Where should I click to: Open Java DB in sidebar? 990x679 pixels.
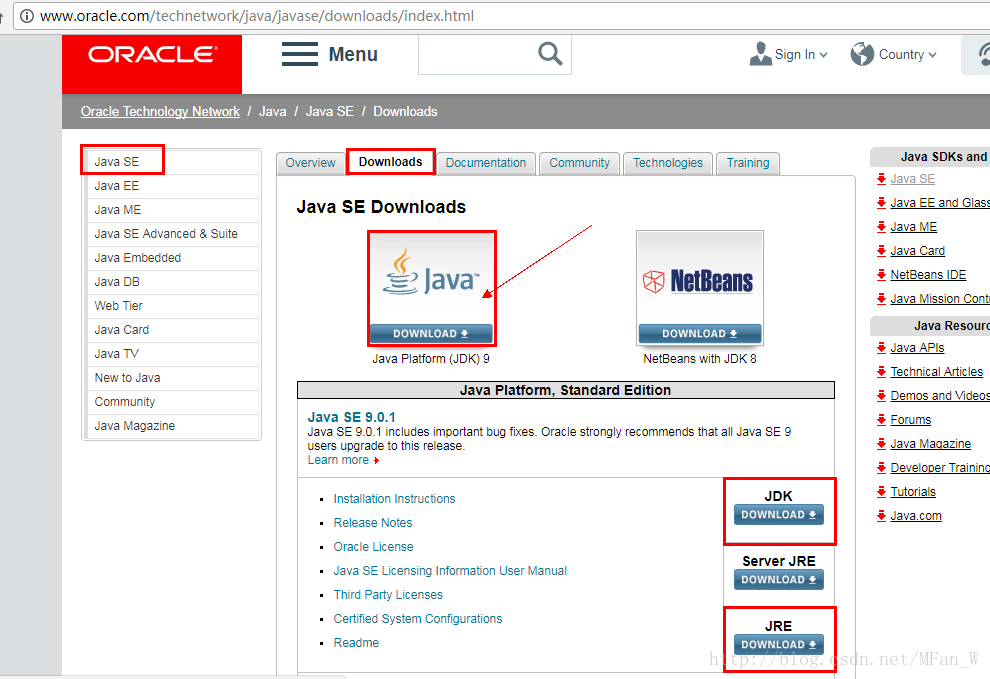[171, 282]
